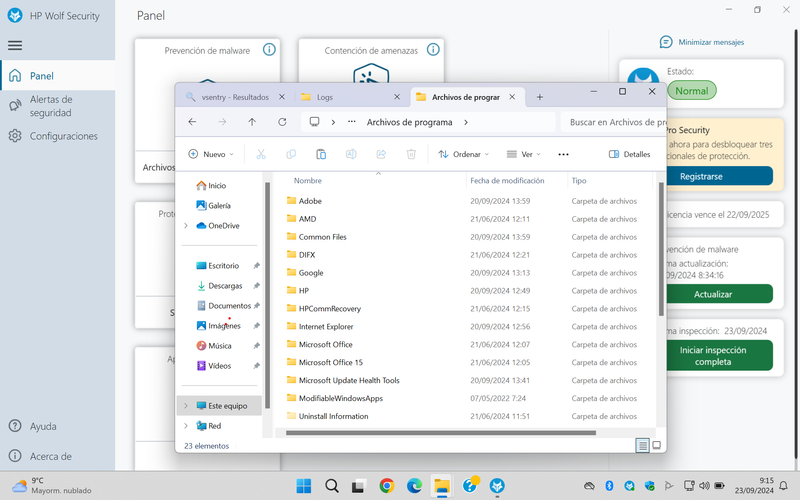Viewport: 800px width, 500px height.
Task: Click the refresh button in File Explorer
Action: tap(282, 122)
